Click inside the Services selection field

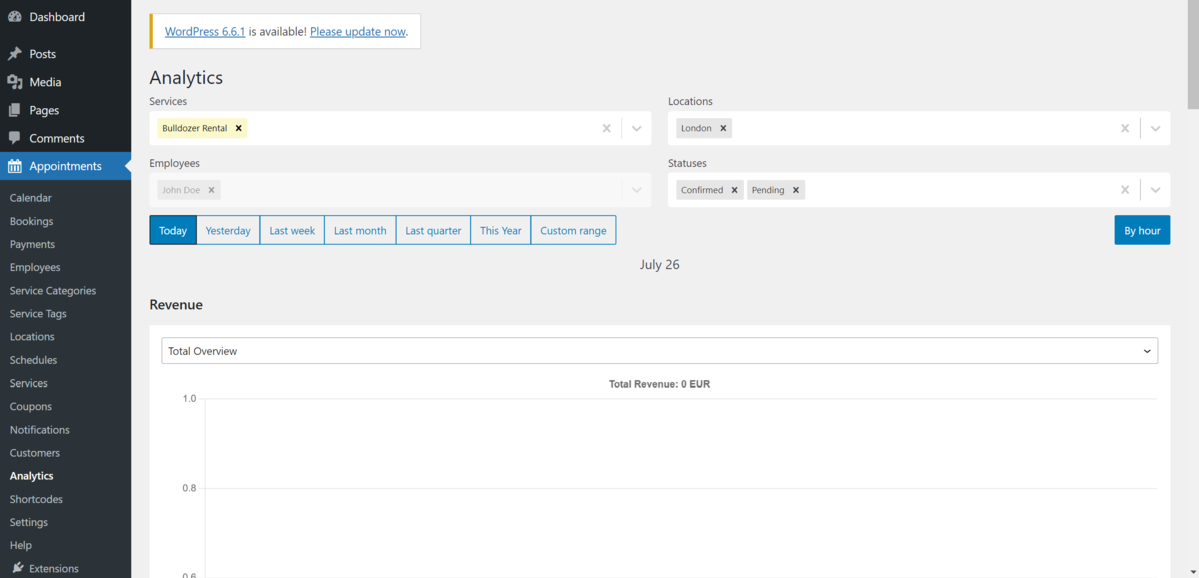(400, 128)
